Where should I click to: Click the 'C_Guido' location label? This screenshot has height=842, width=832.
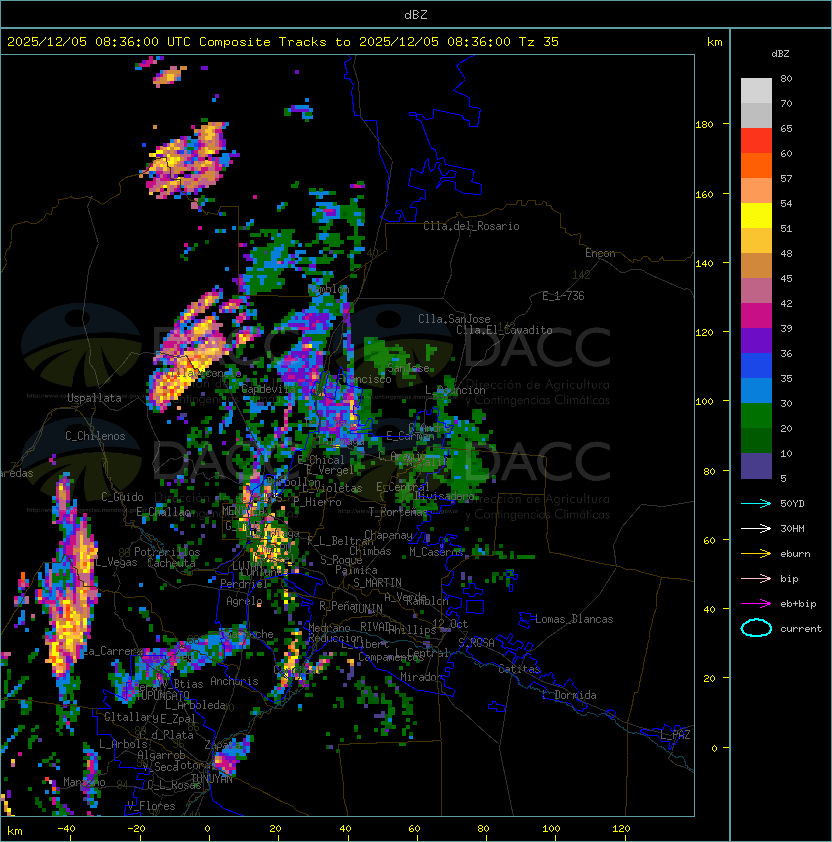click(122, 497)
